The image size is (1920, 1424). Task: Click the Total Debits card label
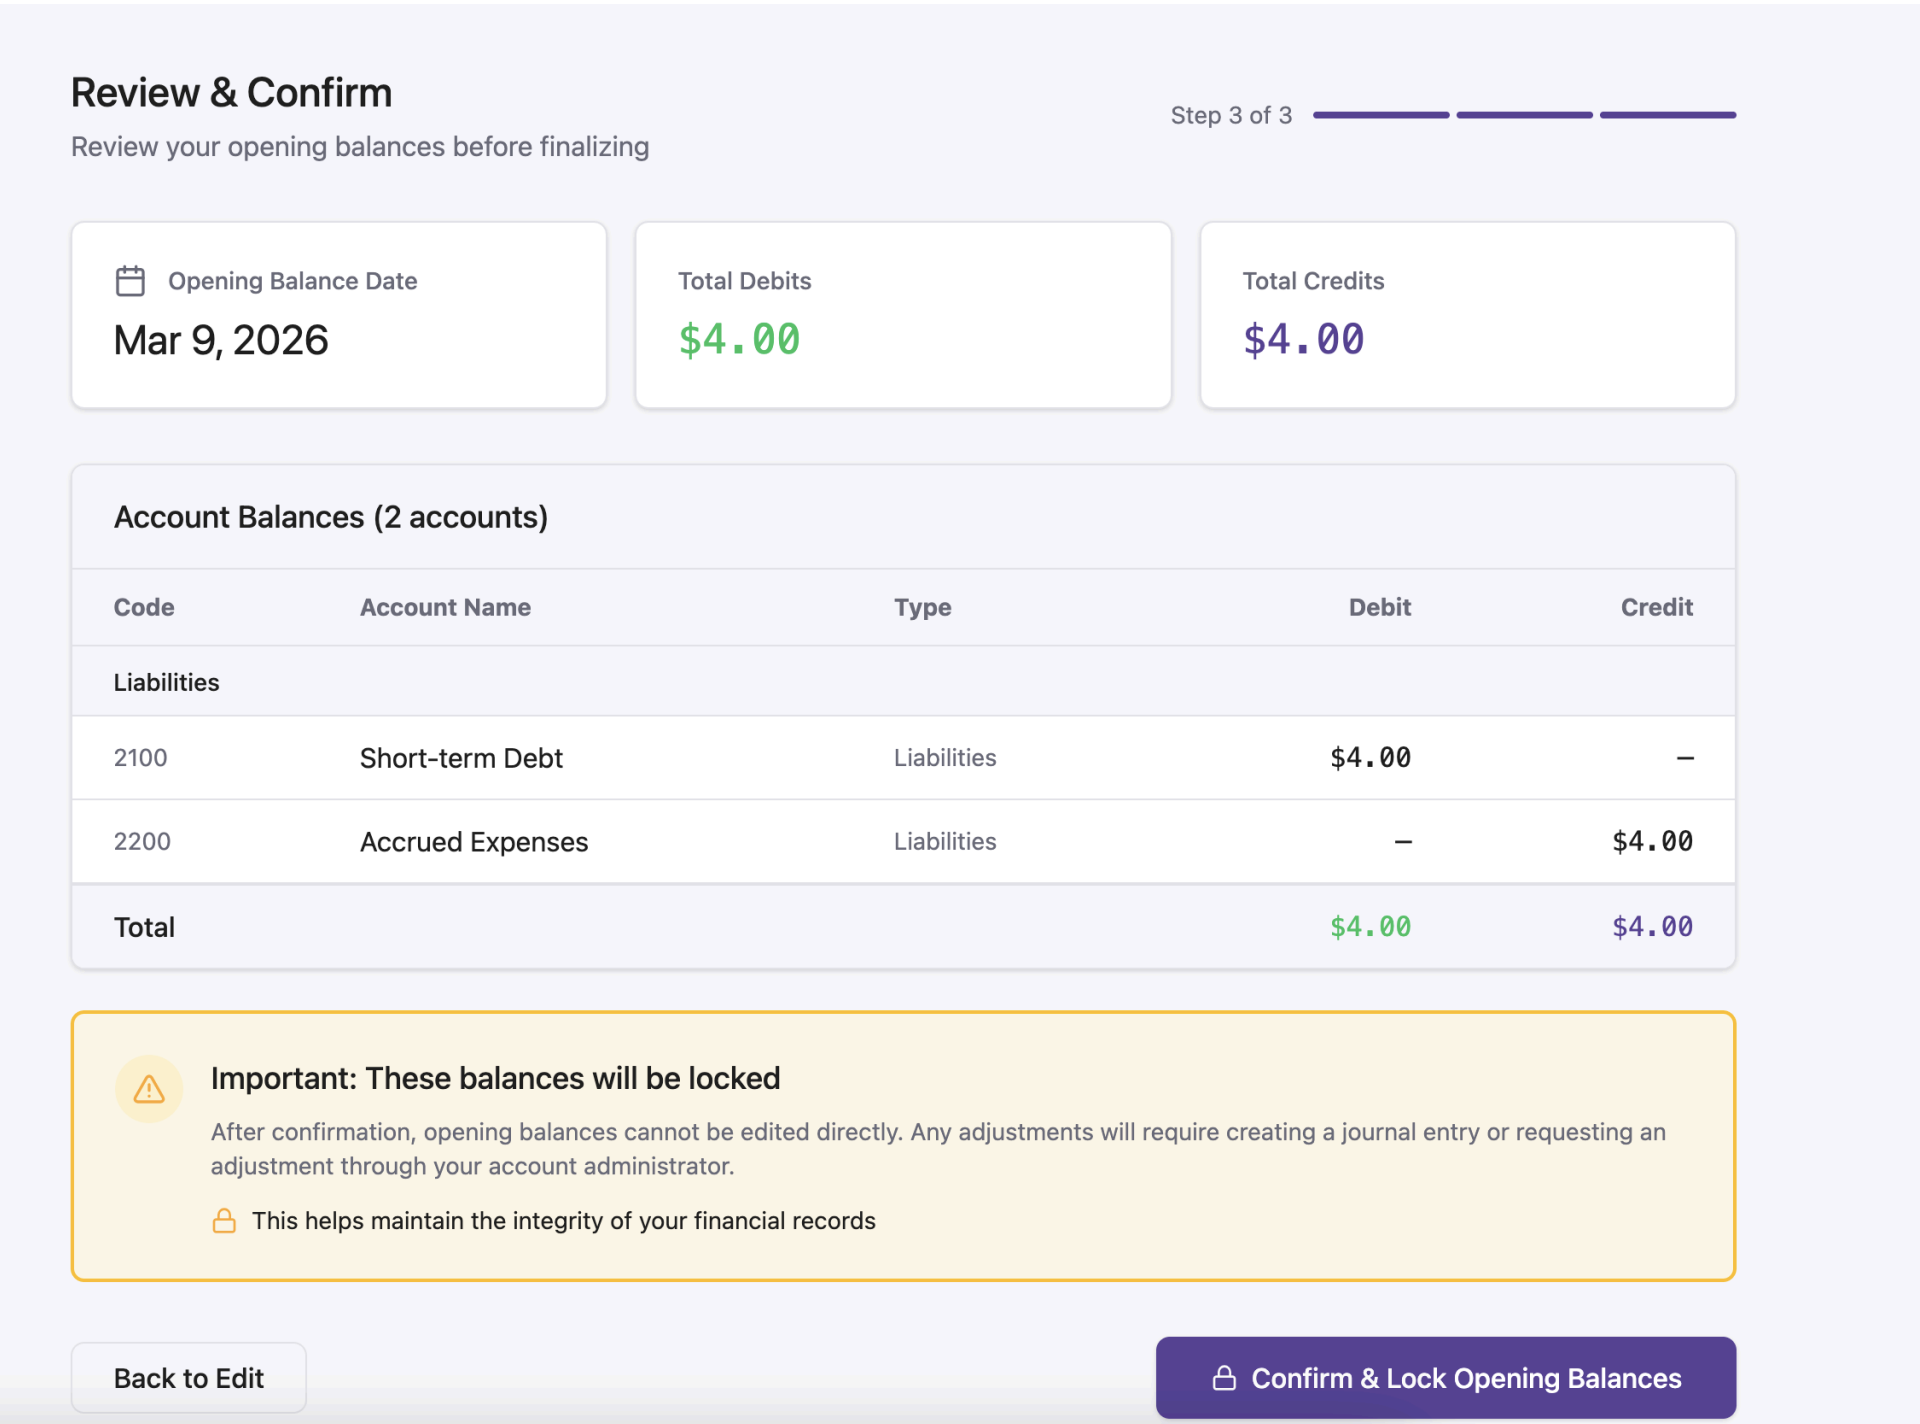point(744,281)
